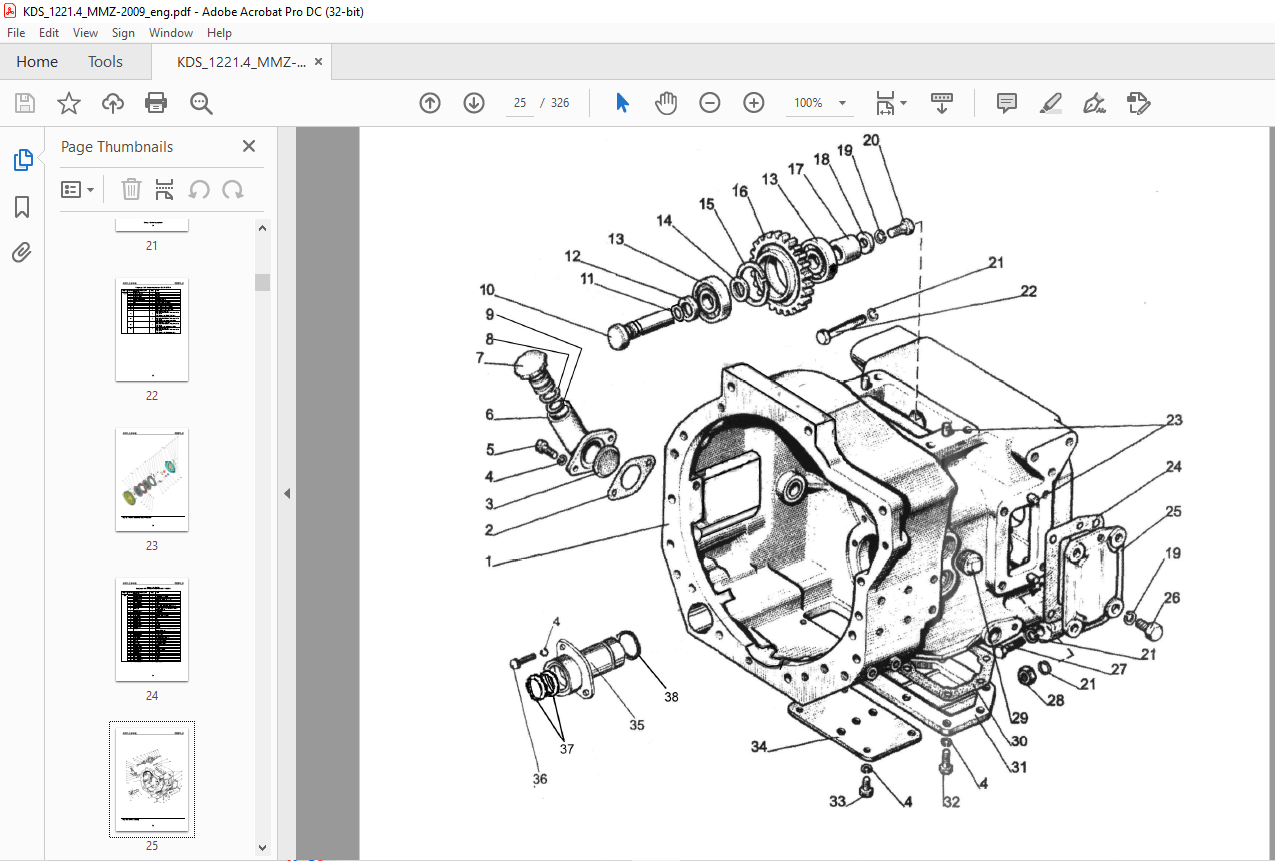Click the total pages '326' text
Image resolution: width=1275 pixels, height=861 pixels.
pos(560,103)
